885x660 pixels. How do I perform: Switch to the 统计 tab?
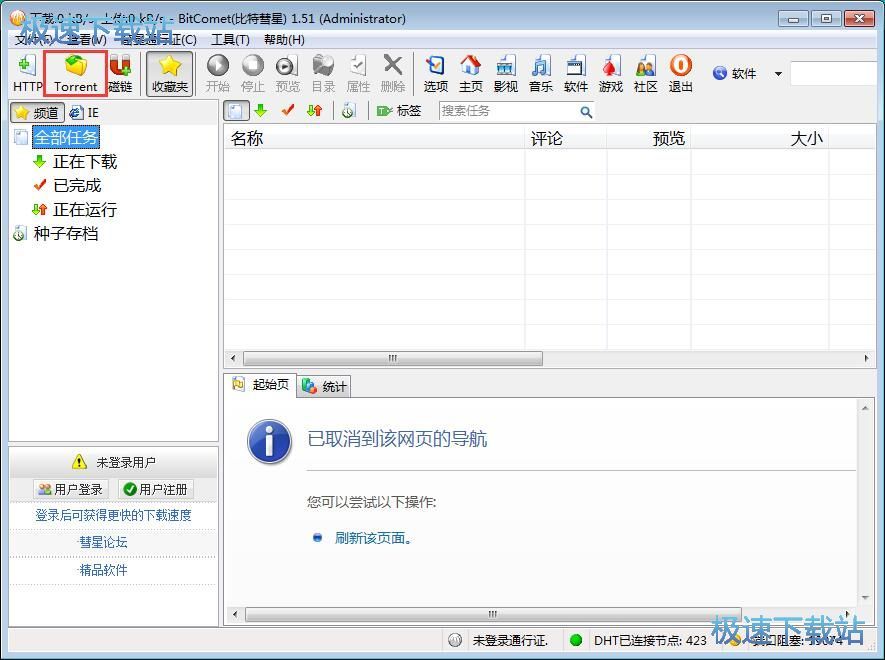coord(324,386)
